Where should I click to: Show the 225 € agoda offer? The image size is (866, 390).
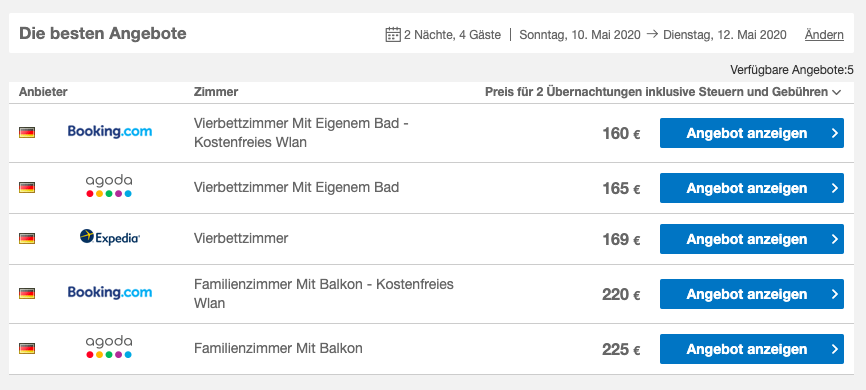tap(752, 349)
